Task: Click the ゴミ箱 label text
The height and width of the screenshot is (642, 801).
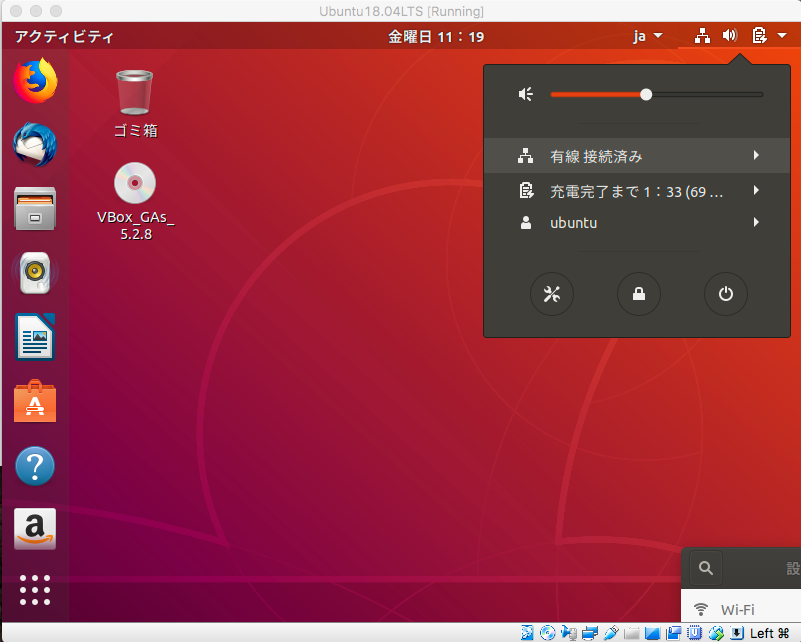Action: pos(135,131)
